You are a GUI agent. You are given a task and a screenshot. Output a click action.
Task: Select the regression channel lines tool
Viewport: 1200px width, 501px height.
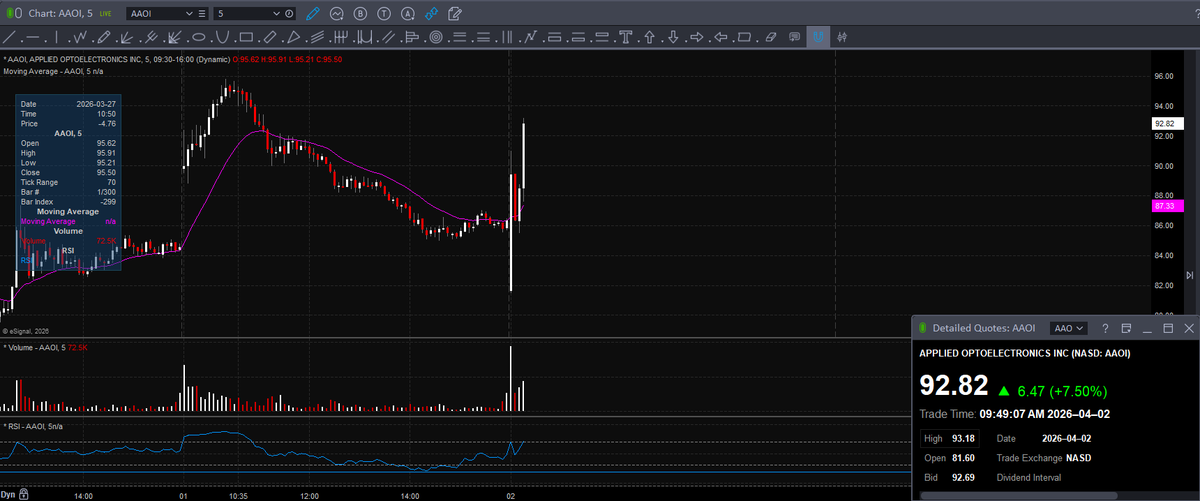[x=317, y=38]
